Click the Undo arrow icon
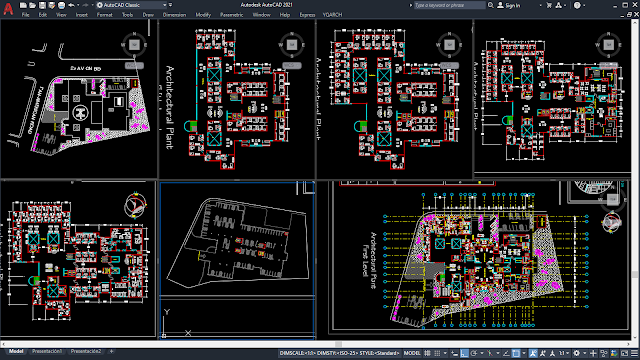Screen dimensions: 640x360 [71, 5]
